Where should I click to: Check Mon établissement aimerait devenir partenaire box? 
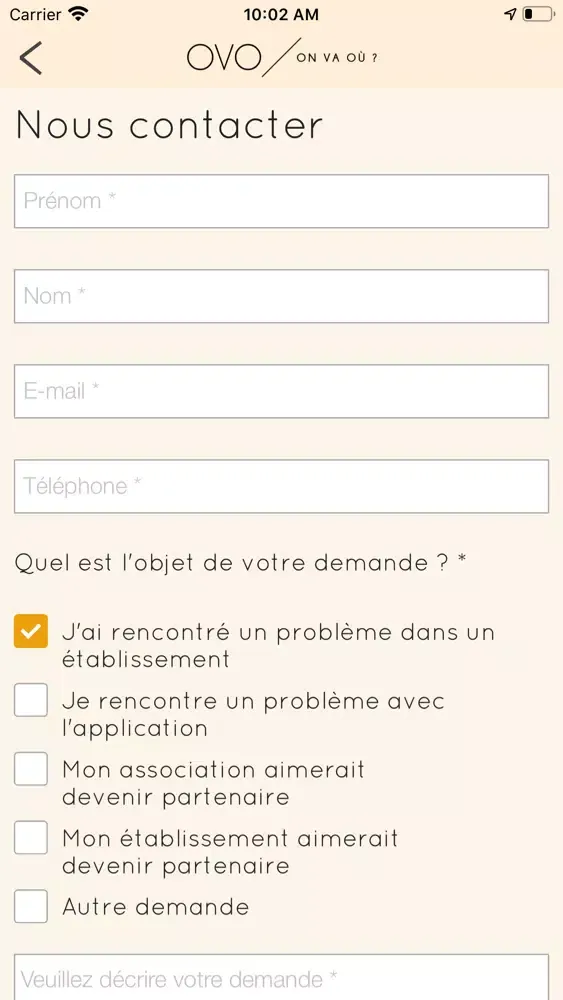pyautogui.click(x=31, y=838)
